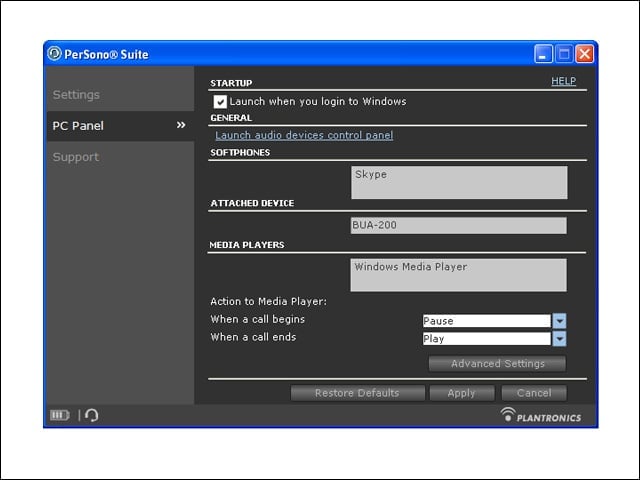Click the SOFTPHONES section heading
Image resolution: width=640 pixels, height=480 pixels.
(240, 153)
